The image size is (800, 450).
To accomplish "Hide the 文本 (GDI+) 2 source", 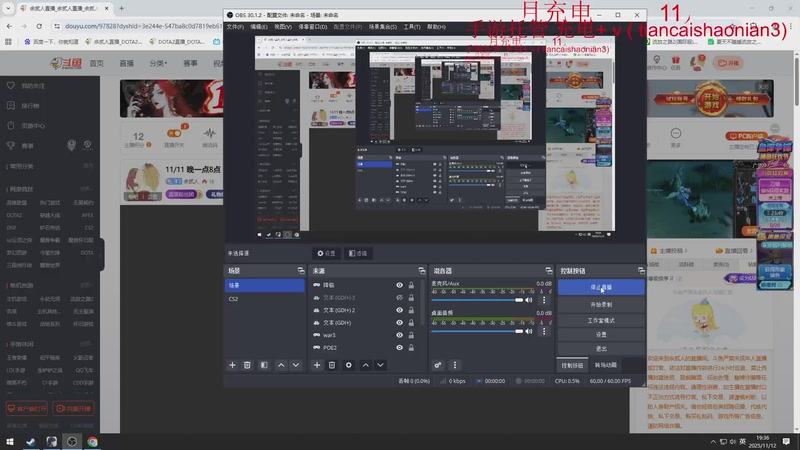I will click(399, 310).
